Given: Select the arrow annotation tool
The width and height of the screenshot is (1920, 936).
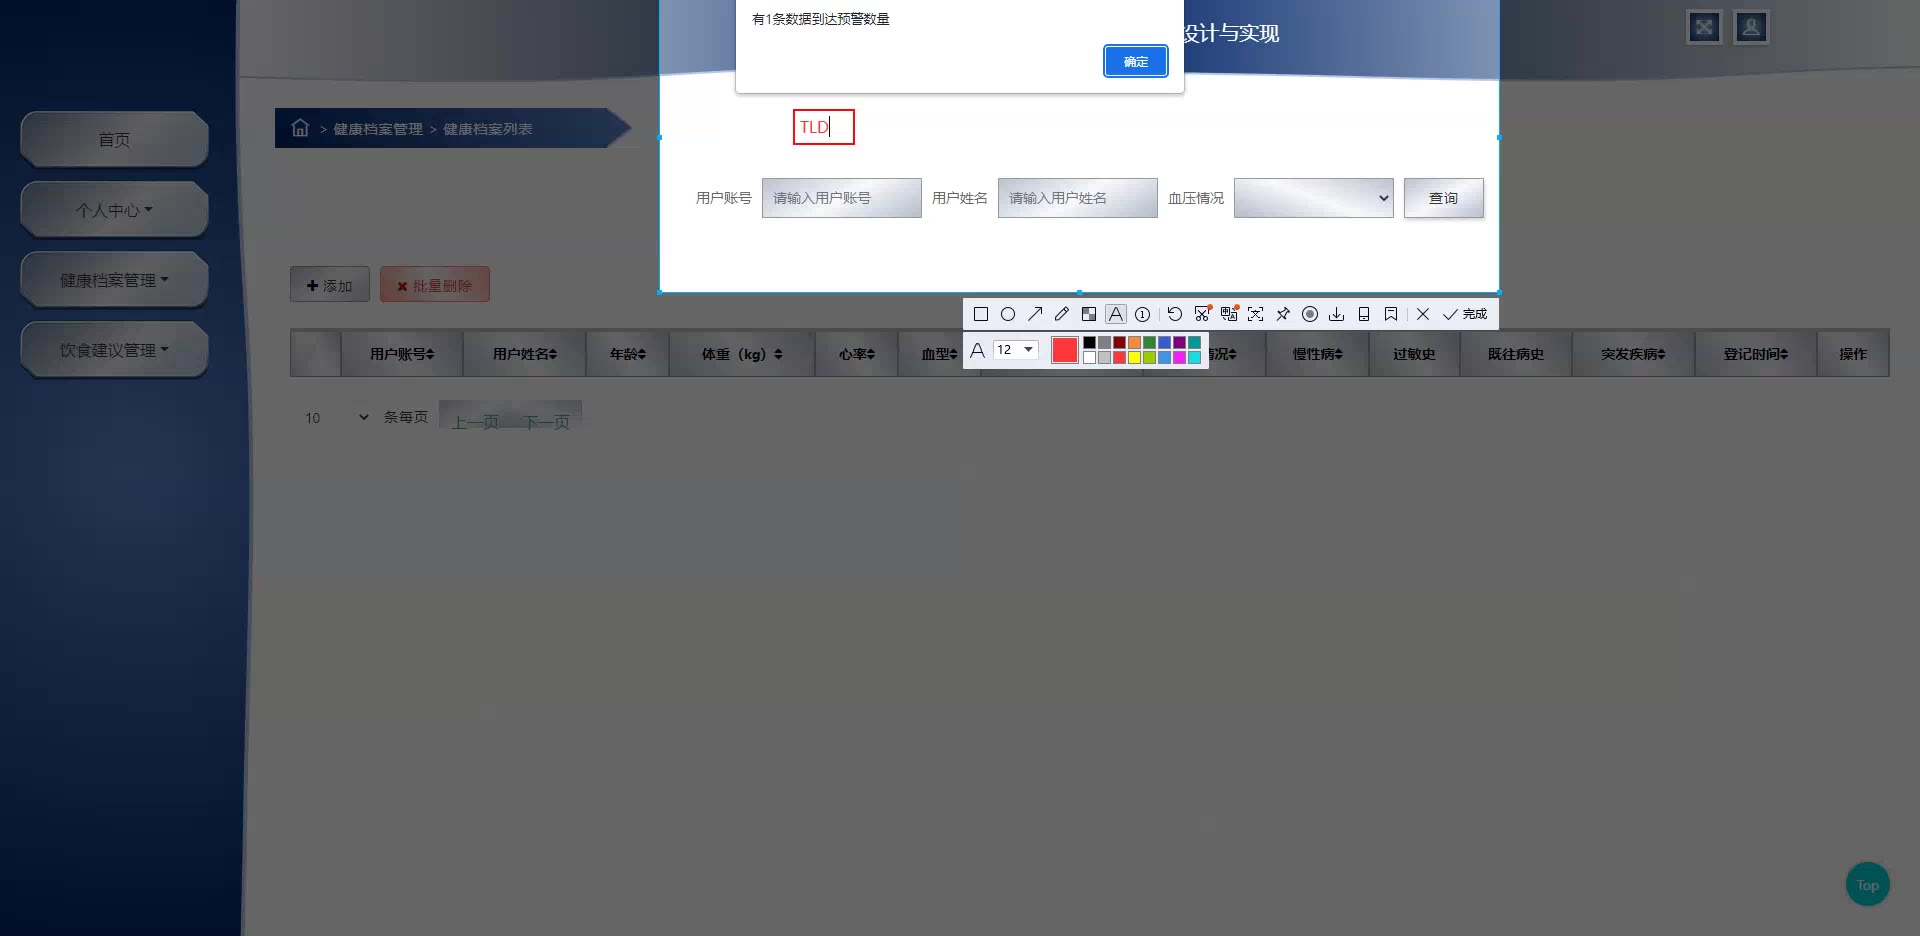Looking at the screenshot, I should click(x=1035, y=314).
